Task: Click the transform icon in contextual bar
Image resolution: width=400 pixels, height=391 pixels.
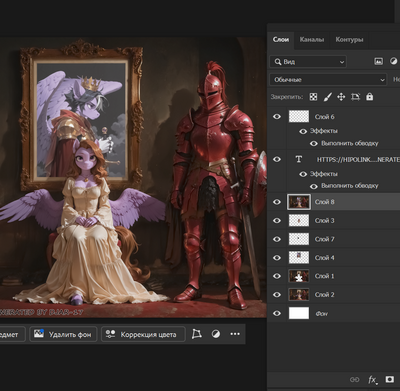Action: (197, 334)
